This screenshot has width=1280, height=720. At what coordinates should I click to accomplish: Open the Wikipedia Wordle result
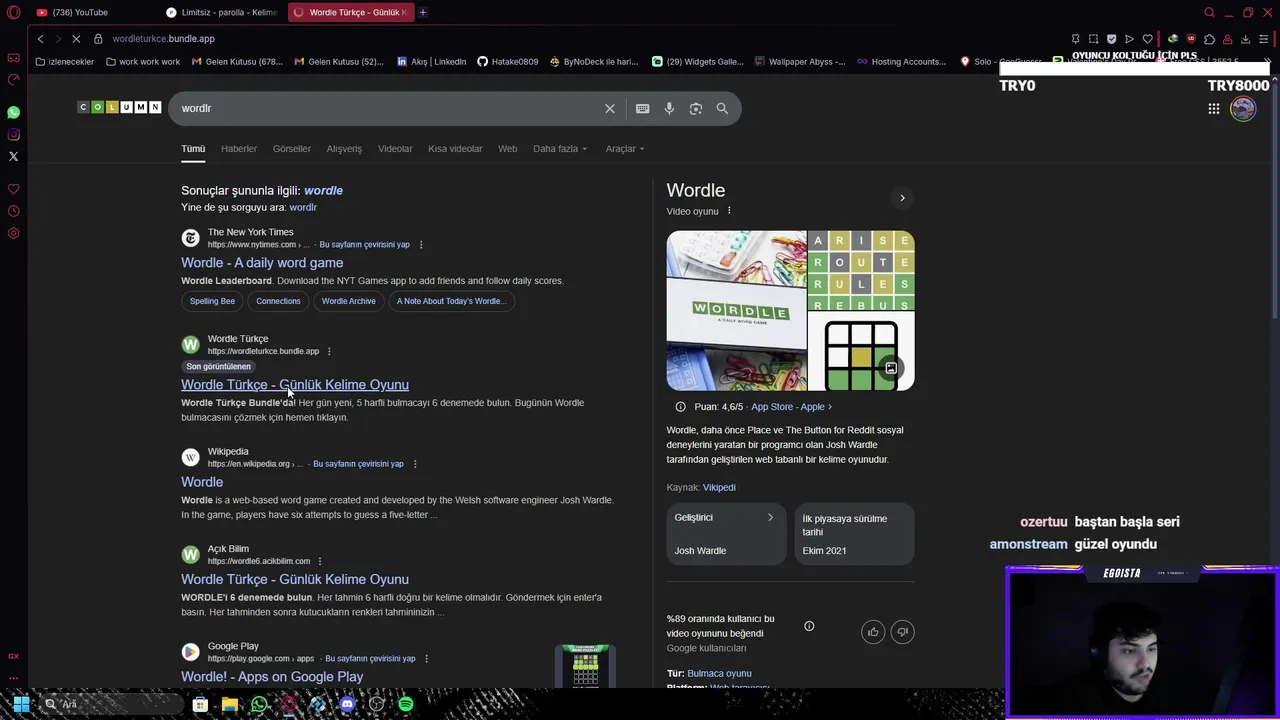tap(202, 482)
